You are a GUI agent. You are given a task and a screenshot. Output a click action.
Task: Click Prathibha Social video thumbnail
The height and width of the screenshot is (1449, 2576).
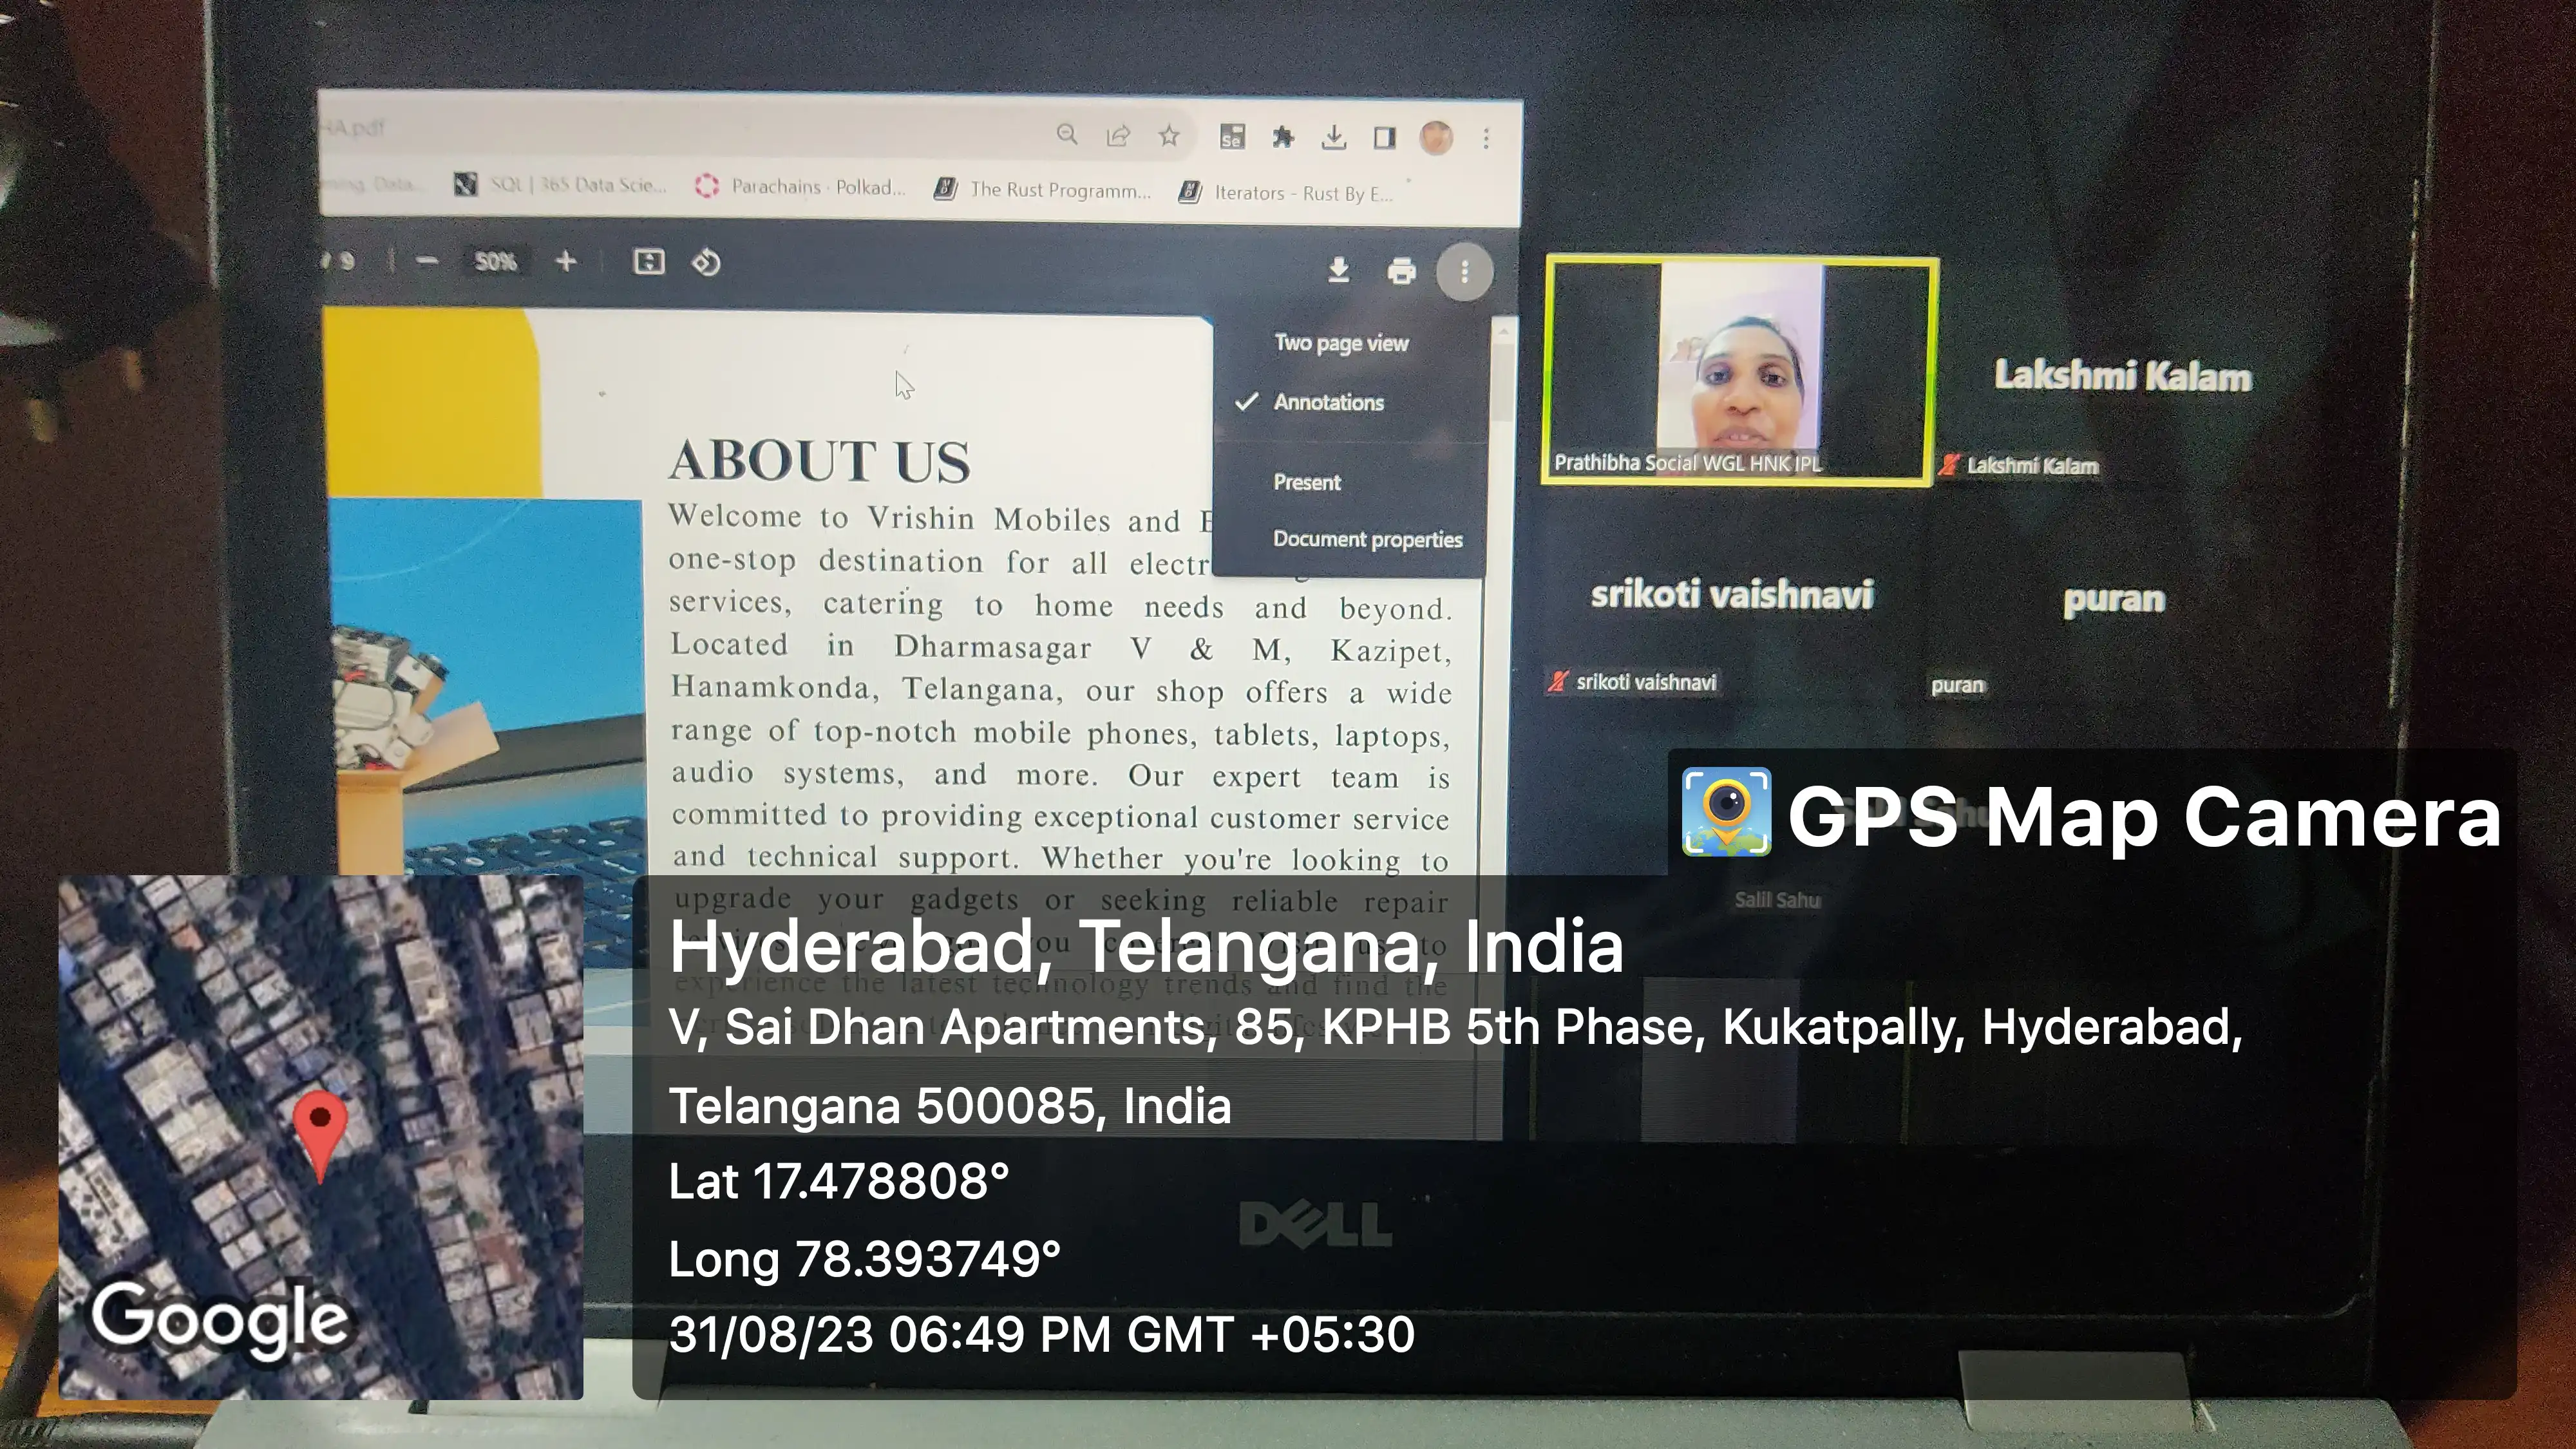(1739, 371)
